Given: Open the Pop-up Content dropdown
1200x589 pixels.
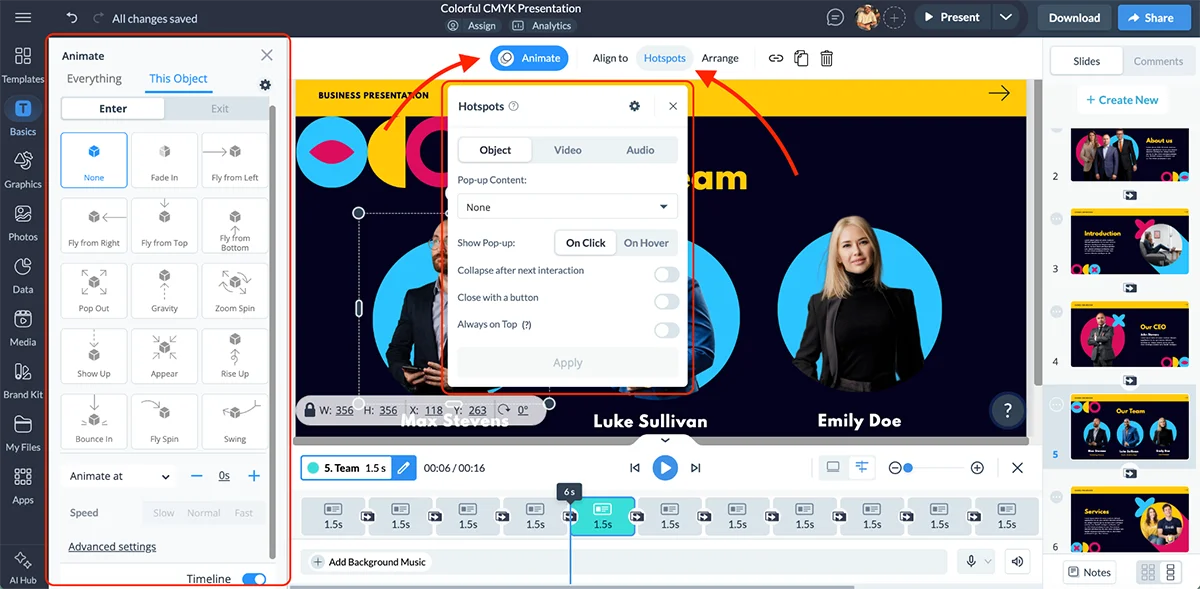Looking at the screenshot, I should coord(567,207).
